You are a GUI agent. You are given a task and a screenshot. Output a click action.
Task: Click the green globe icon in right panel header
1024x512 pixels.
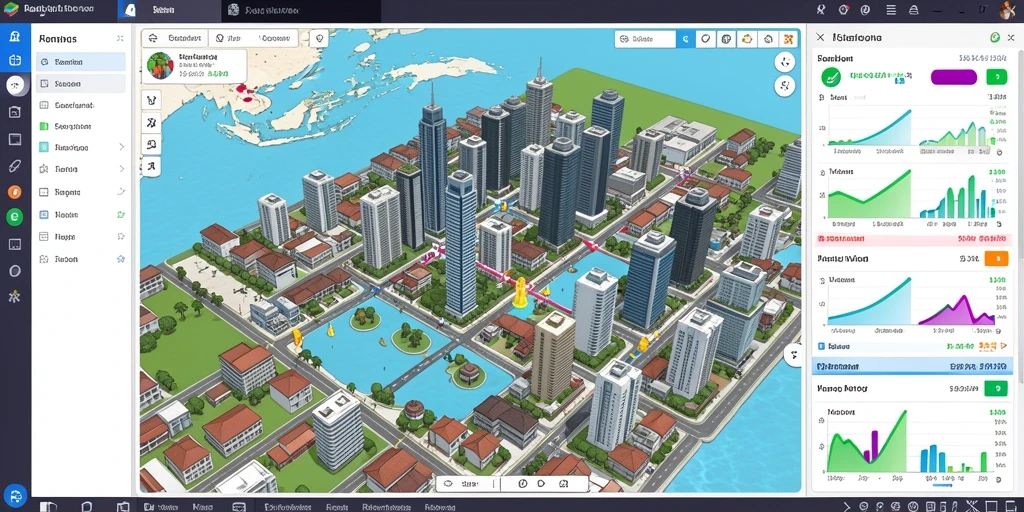pos(995,38)
